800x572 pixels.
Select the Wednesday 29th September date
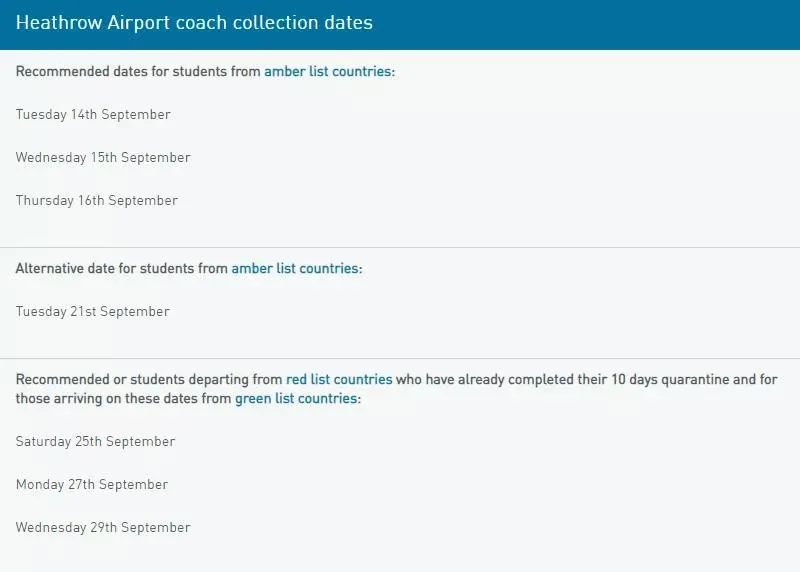[x=103, y=528]
